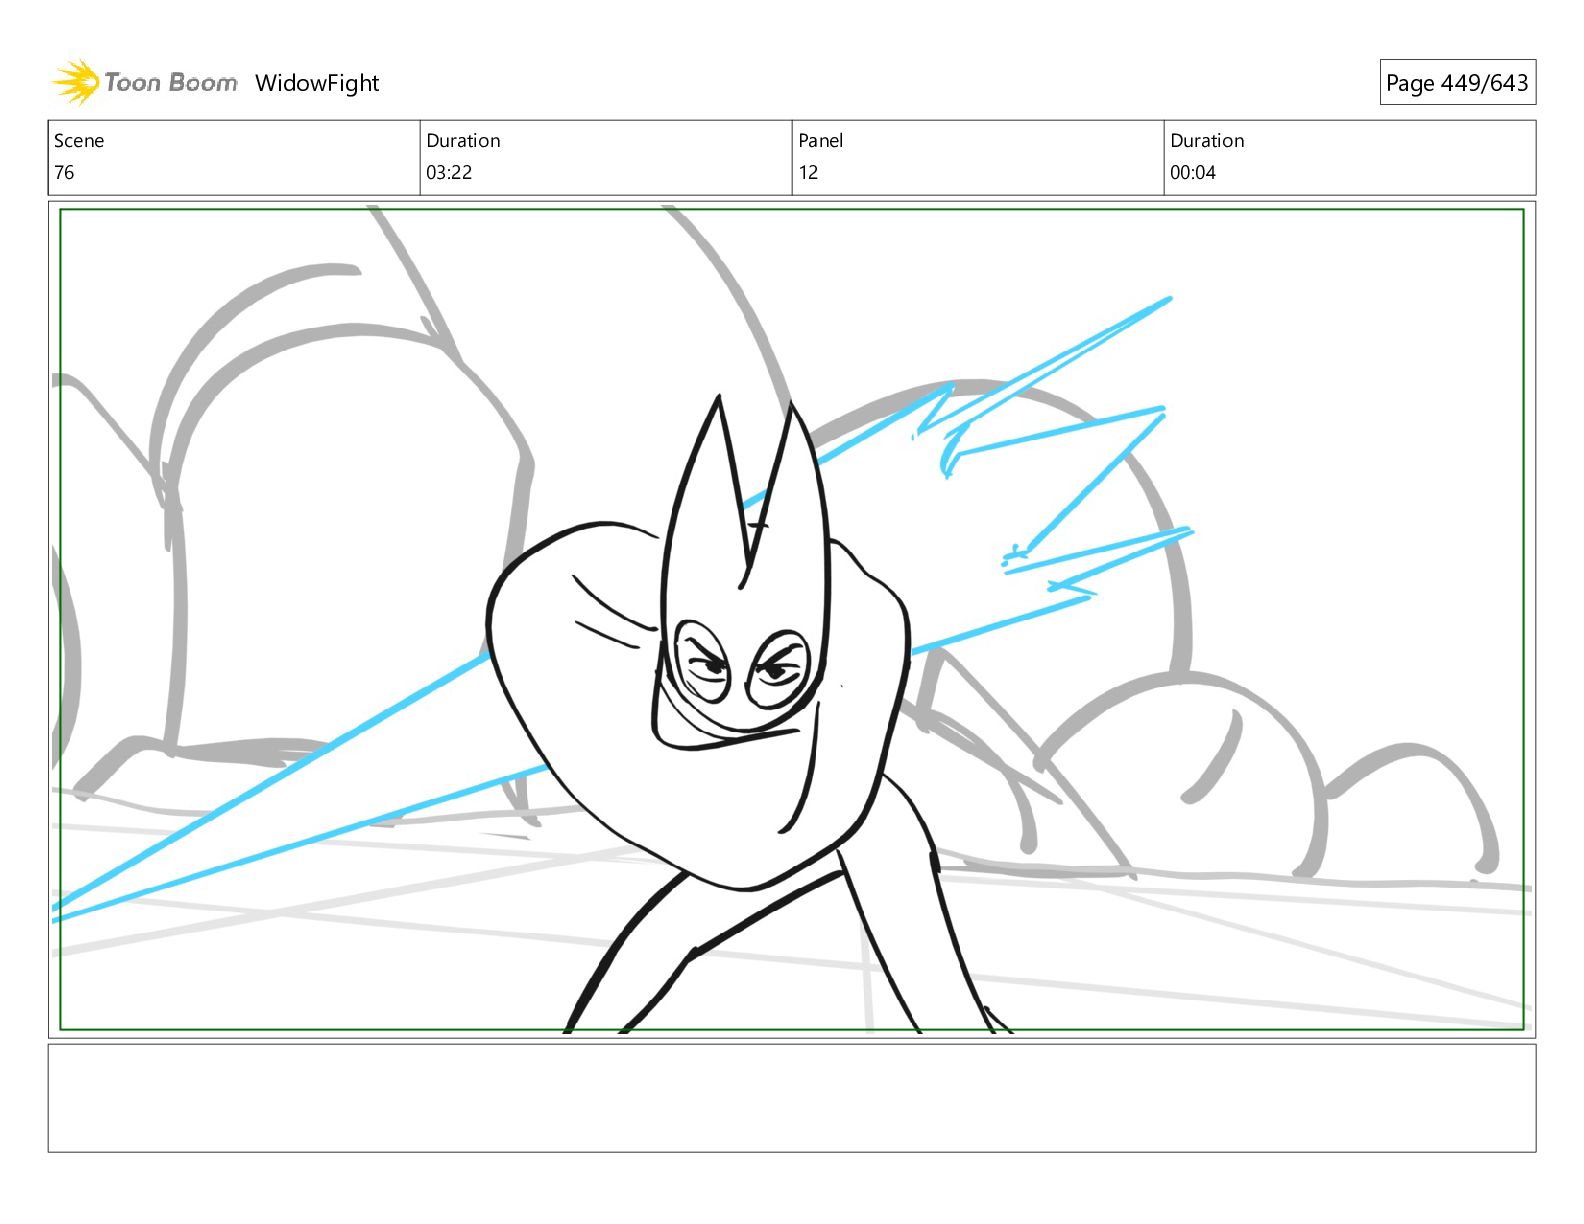
Task: Click the Panel header label
Action: tap(821, 141)
